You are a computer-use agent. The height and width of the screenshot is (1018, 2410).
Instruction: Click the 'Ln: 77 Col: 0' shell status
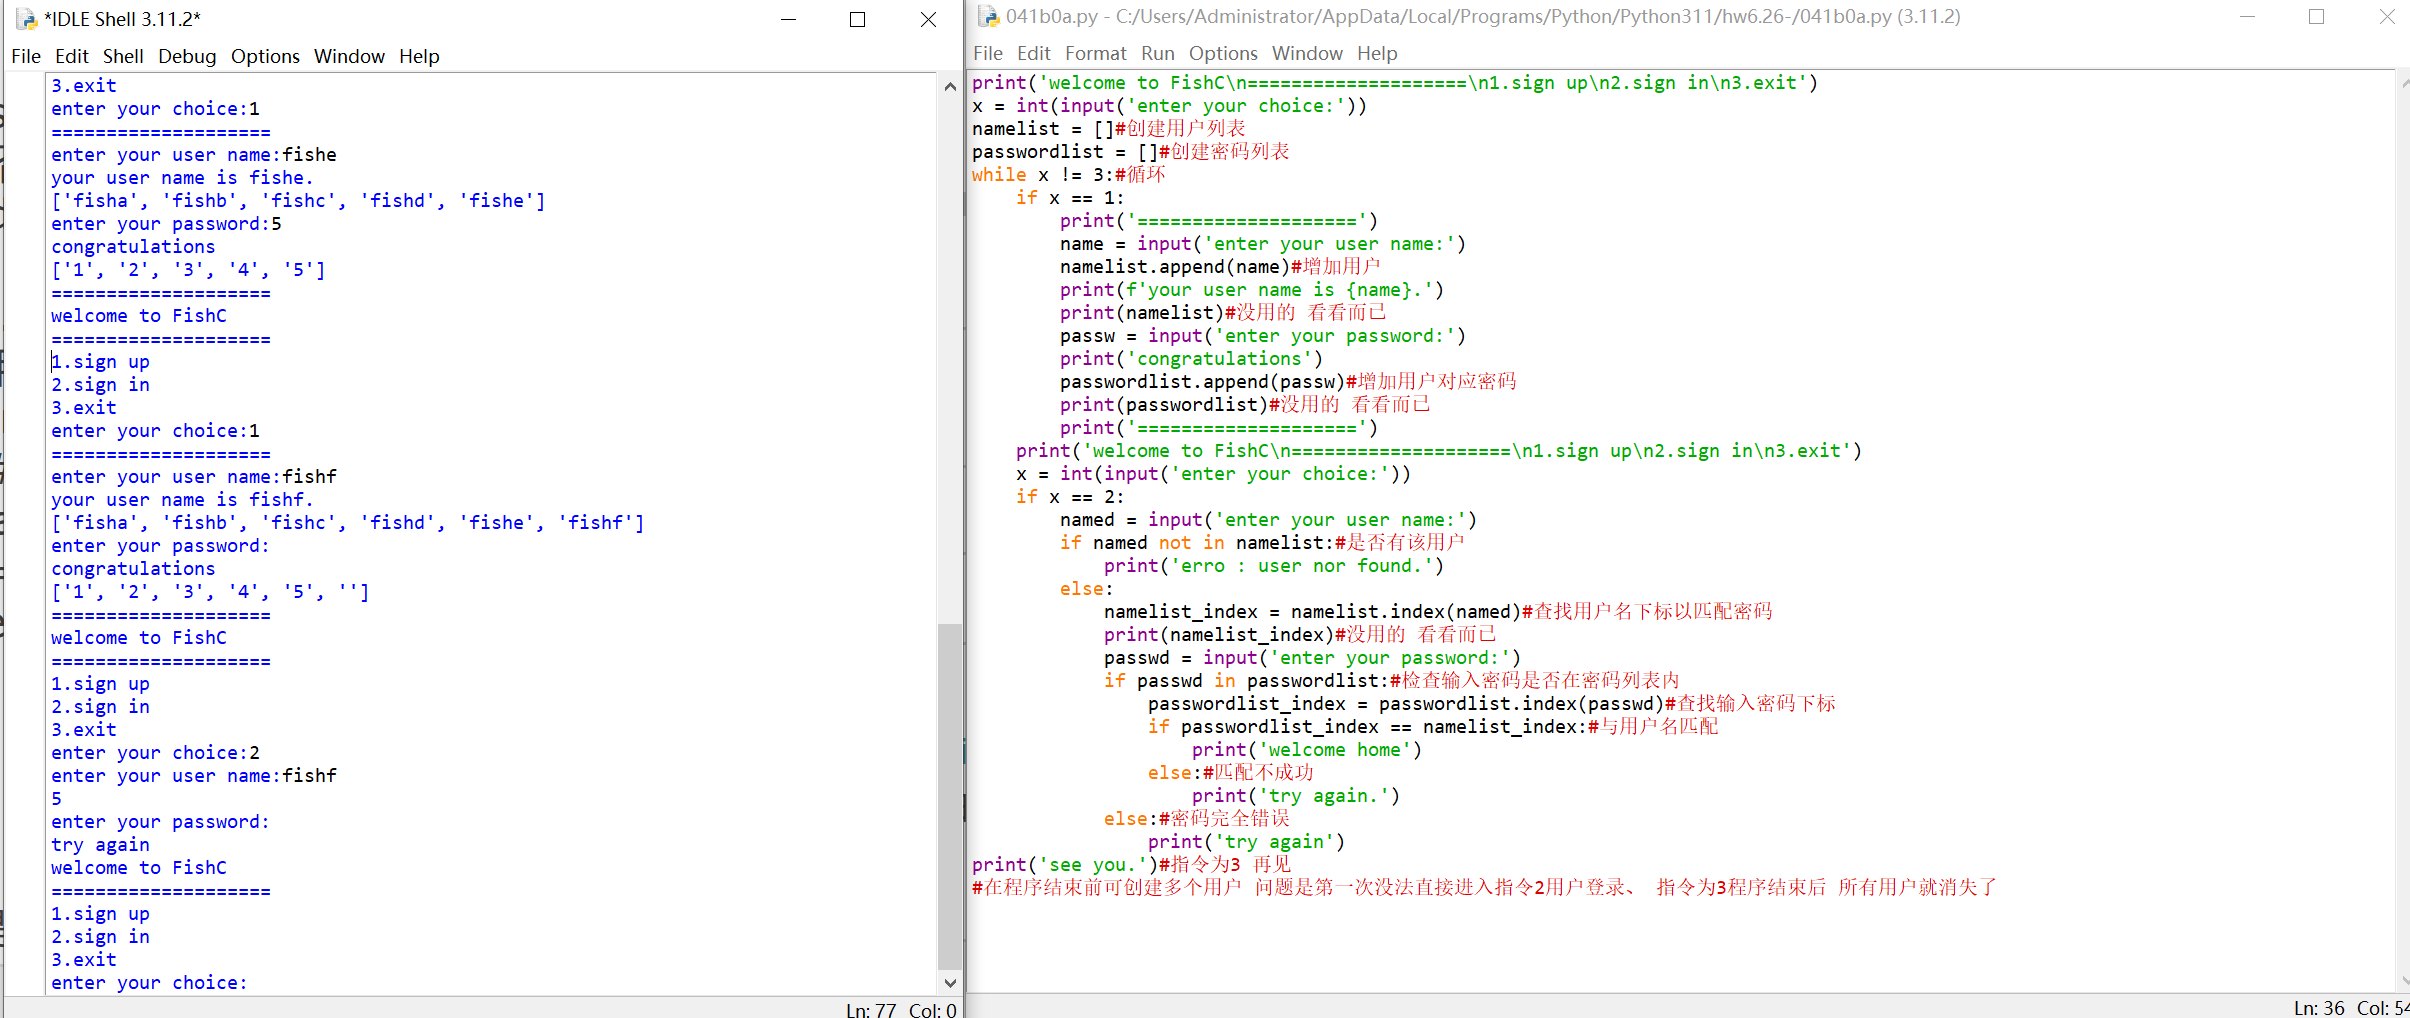[900, 1009]
